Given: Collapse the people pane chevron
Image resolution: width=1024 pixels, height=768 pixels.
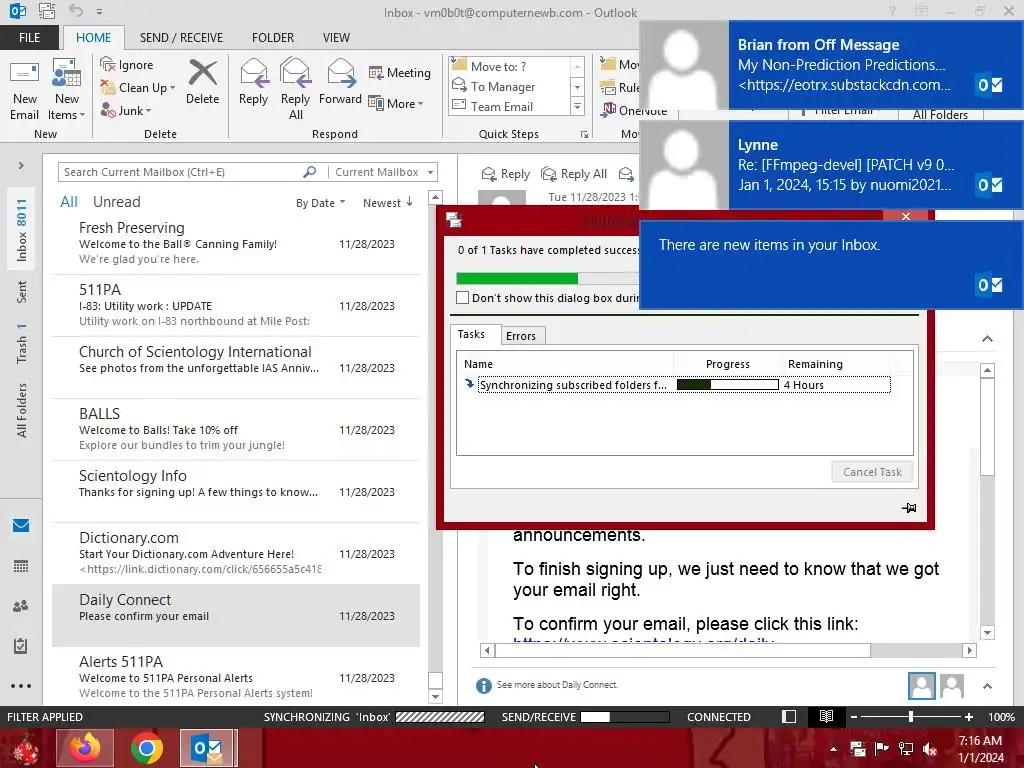Looking at the screenshot, I should [x=987, y=686].
